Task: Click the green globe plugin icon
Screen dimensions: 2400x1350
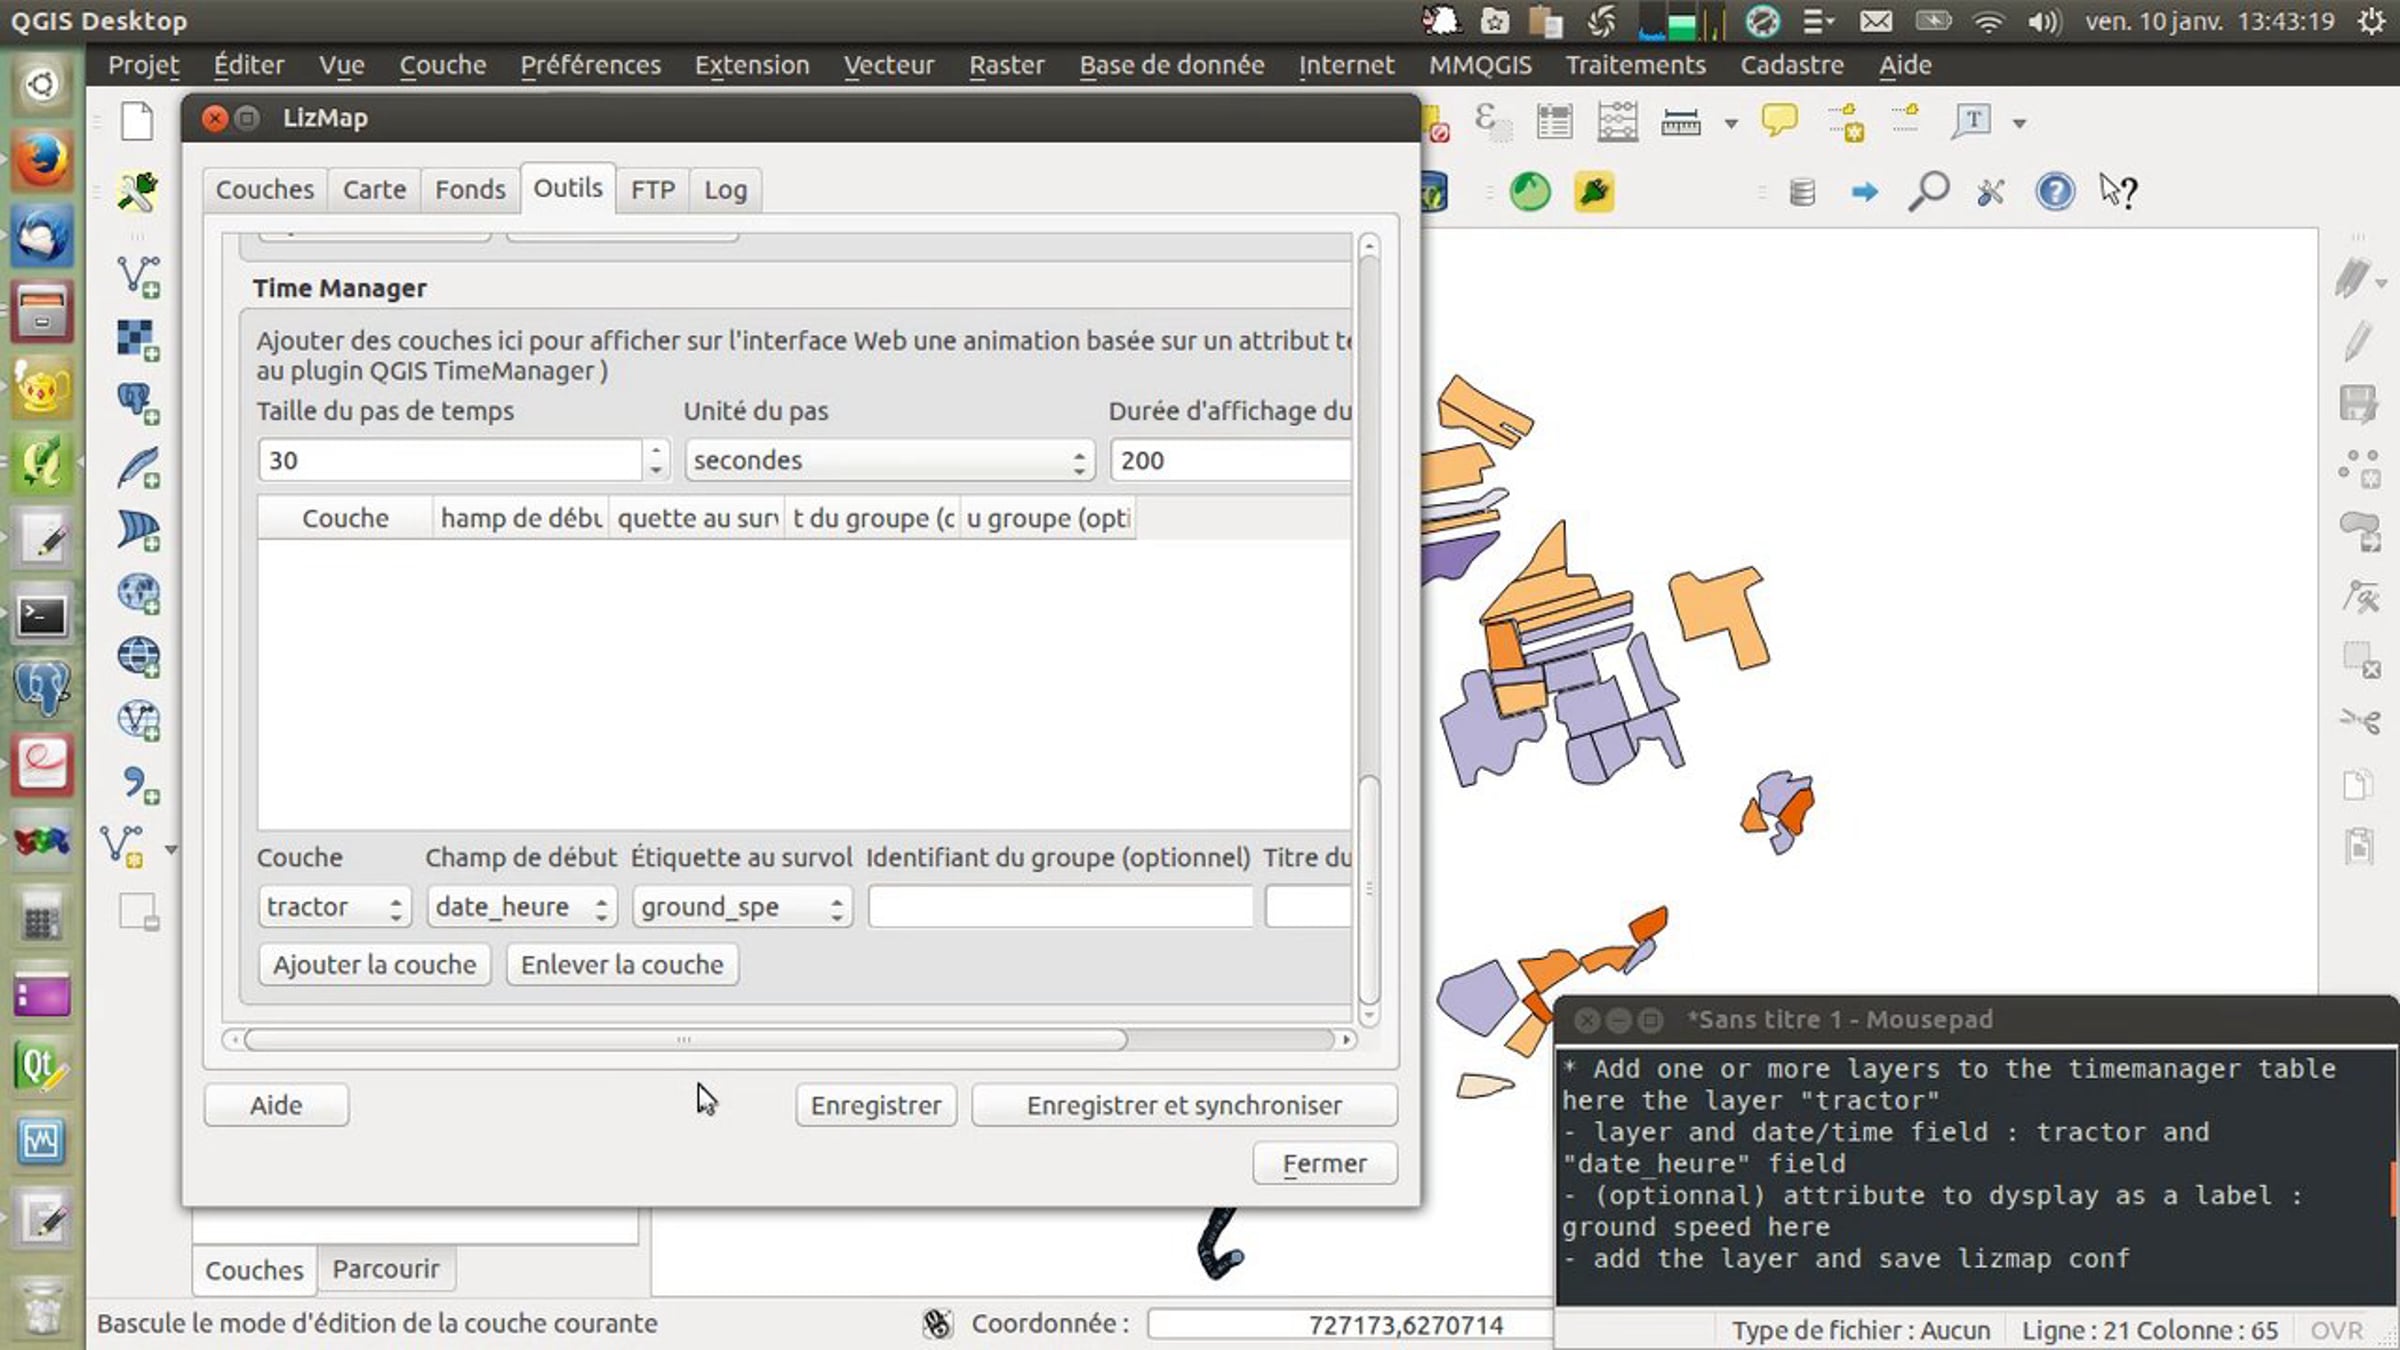Action: pos(1529,191)
